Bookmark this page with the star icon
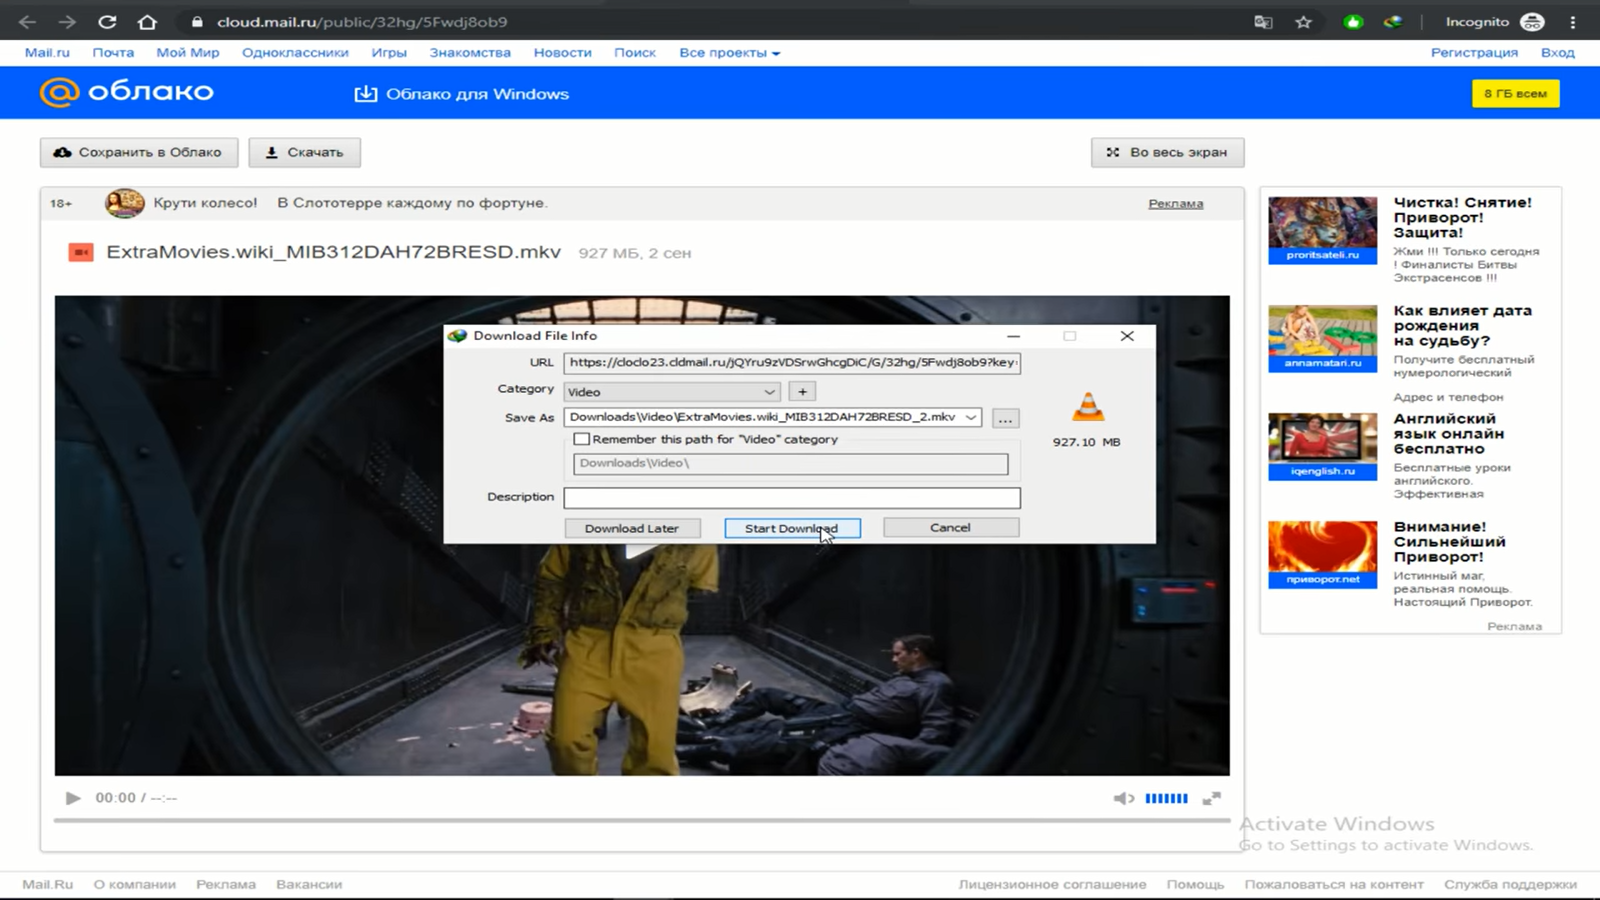Viewport: 1600px width, 900px height. tap(1303, 22)
